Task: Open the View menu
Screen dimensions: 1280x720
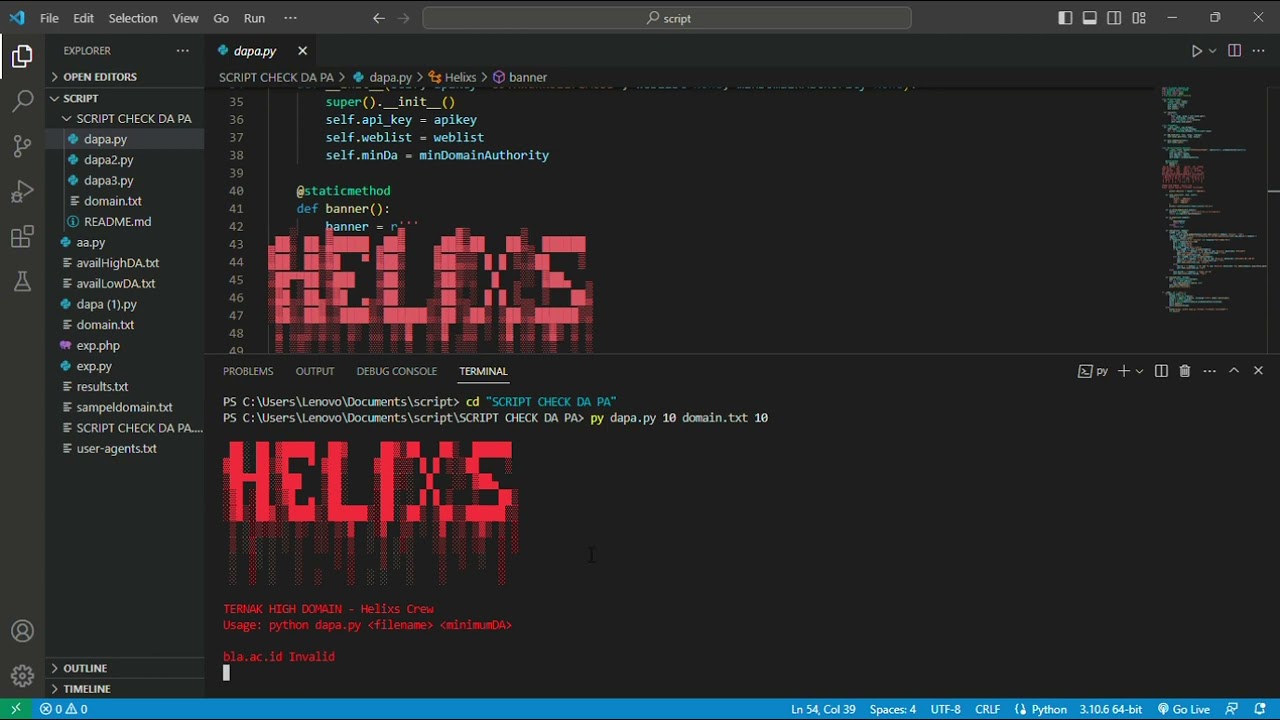Action: click(x=185, y=18)
